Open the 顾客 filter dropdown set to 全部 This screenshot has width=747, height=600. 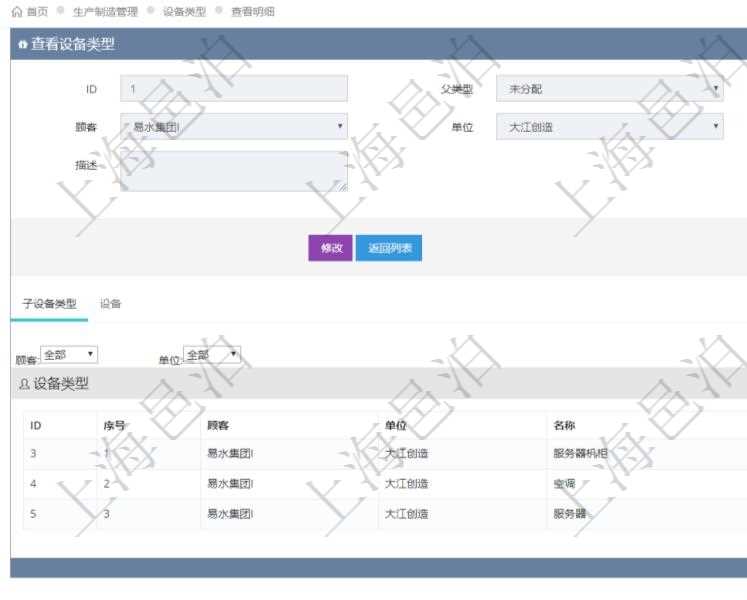click(x=69, y=355)
